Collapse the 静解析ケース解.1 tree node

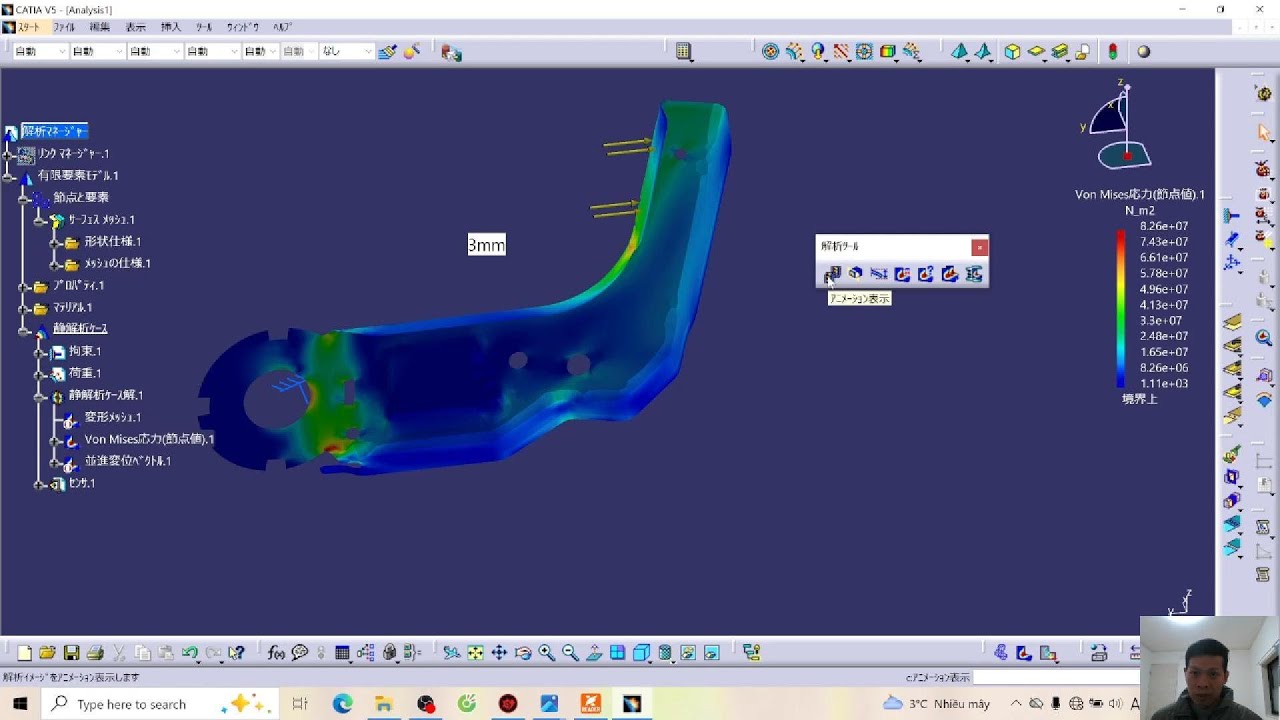pos(40,396)
